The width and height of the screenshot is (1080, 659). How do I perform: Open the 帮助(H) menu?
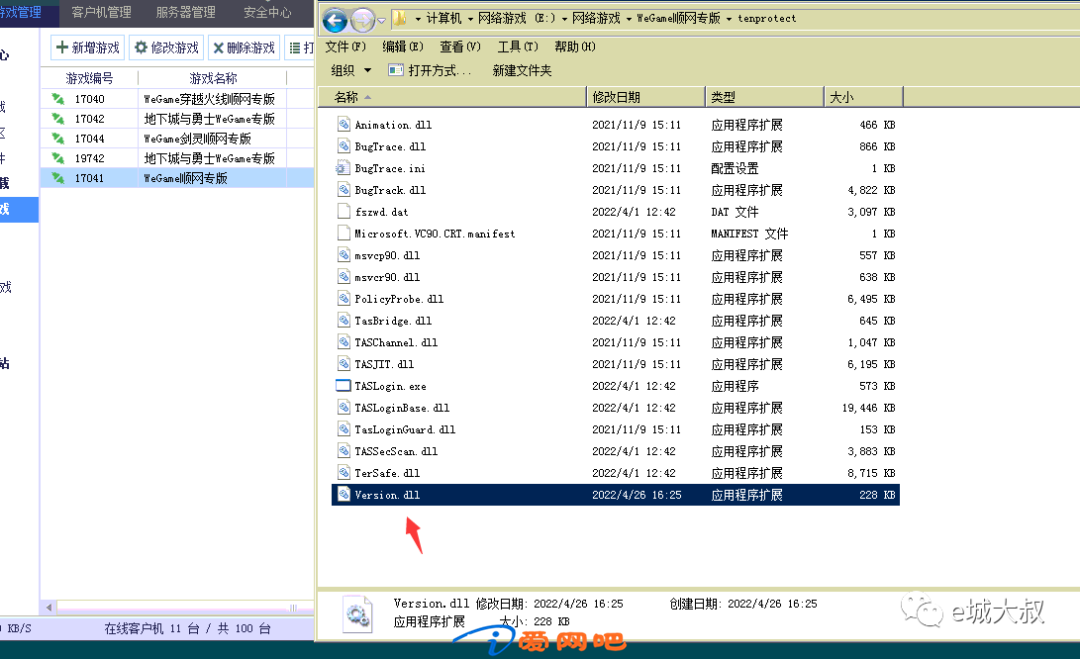pos(574,47)
